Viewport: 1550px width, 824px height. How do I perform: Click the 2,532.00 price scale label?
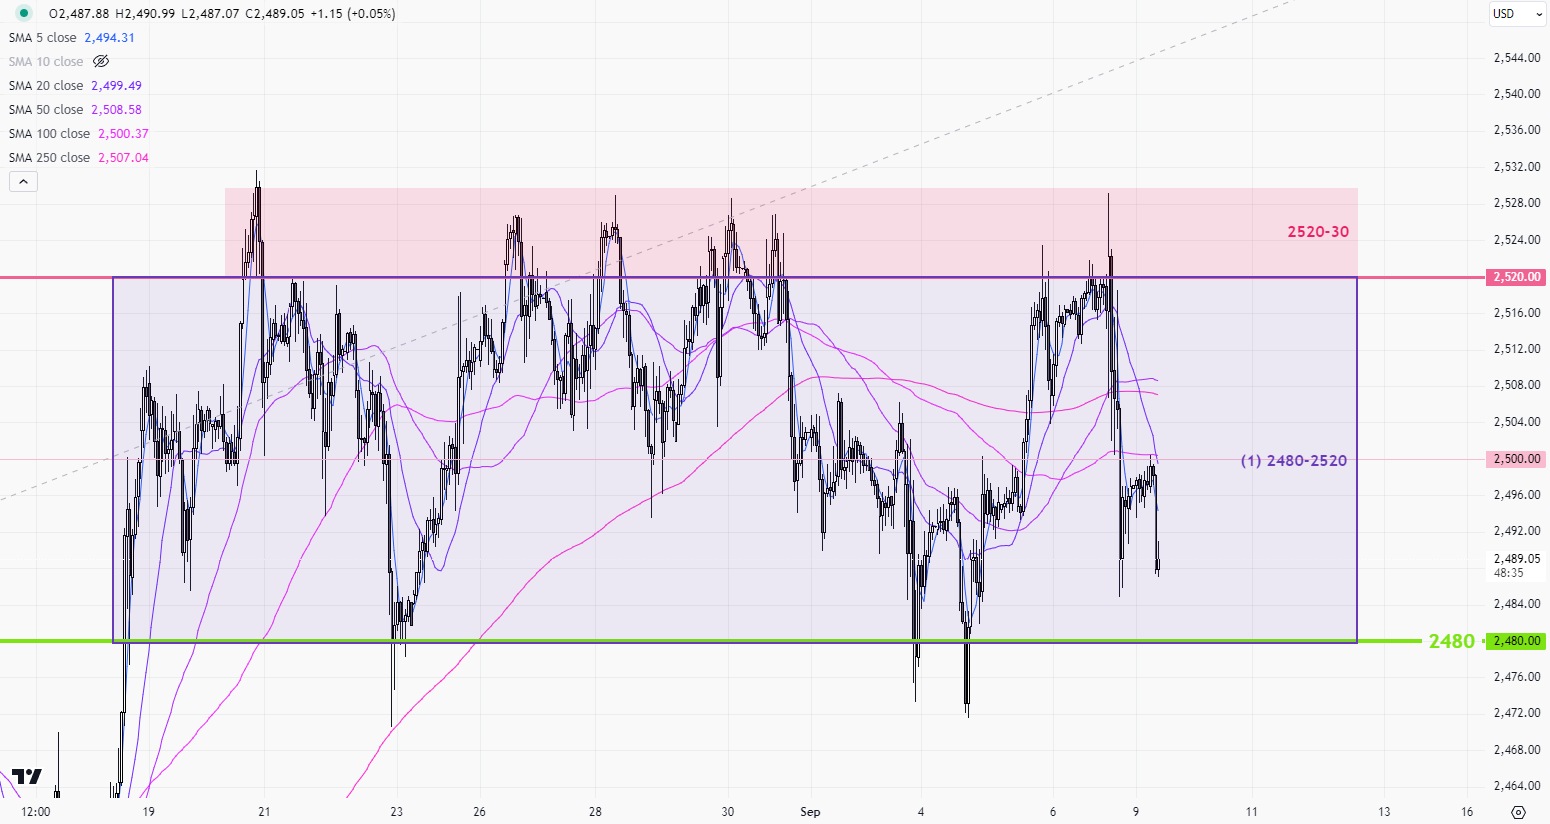(x=1517, y=167)
